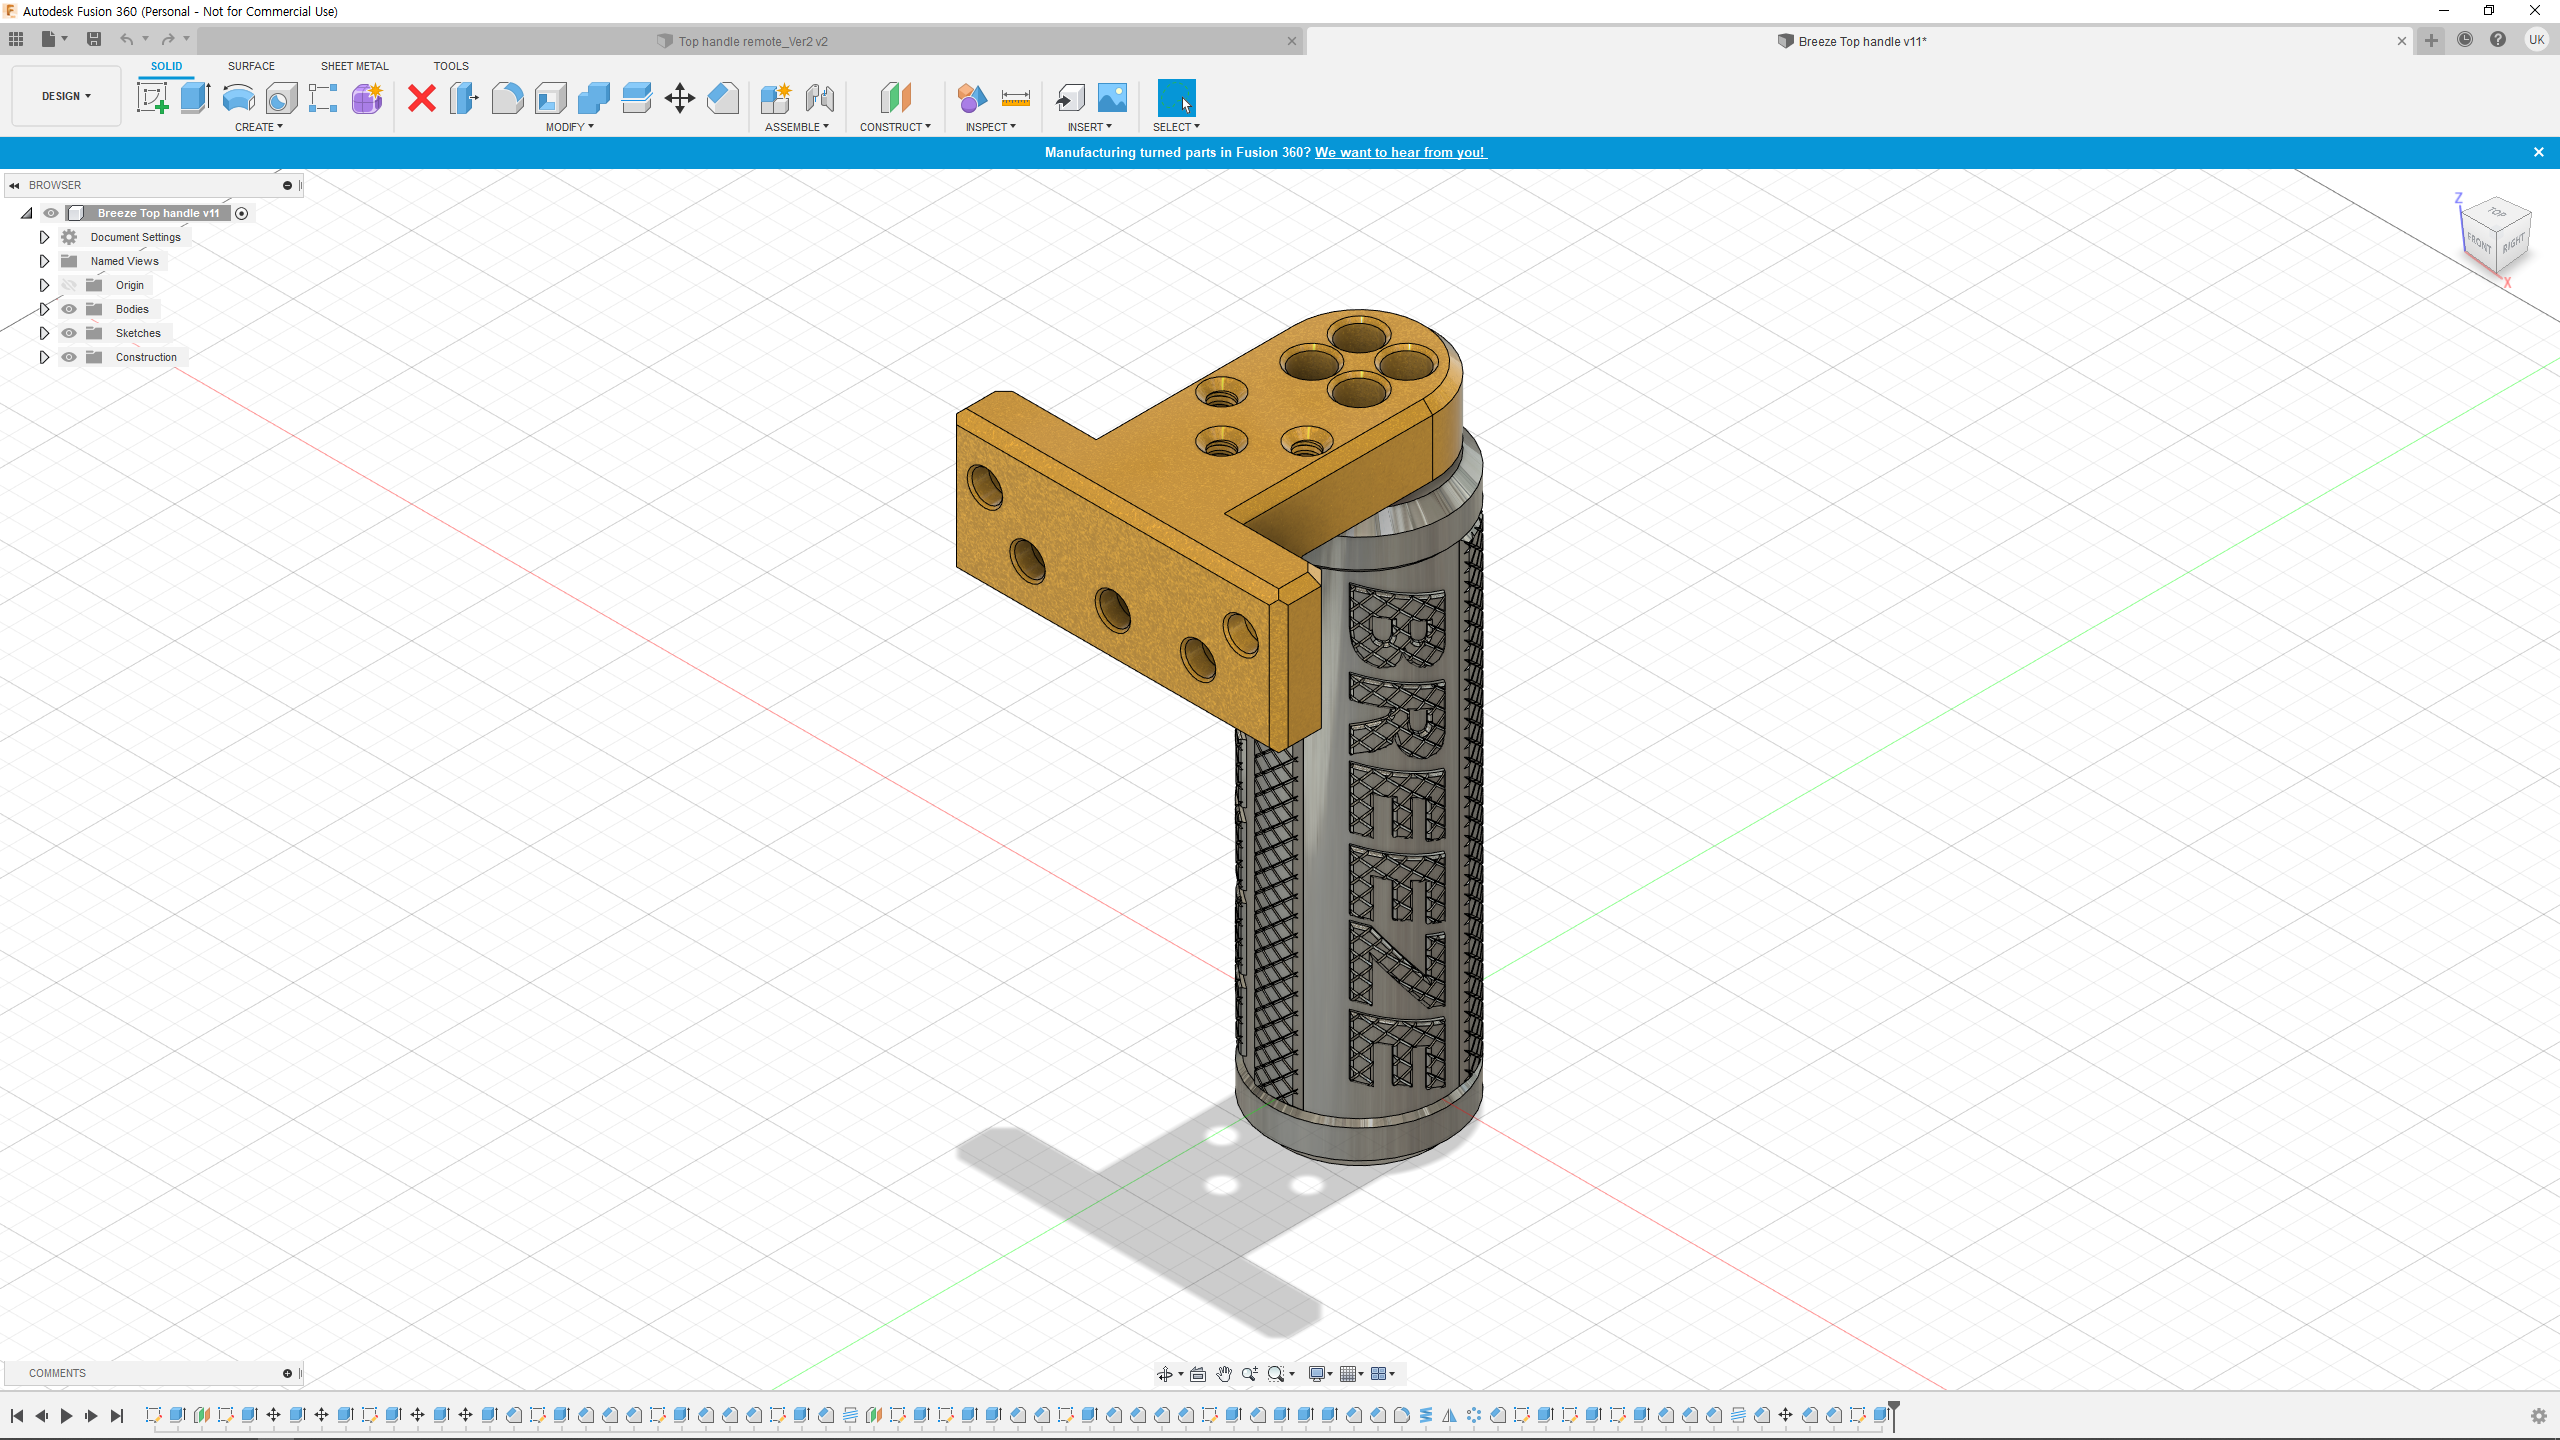The width and height of the screenshot is (2560, 1440).
Task: Toggle Sketches folder eye icon
Action: pyautogui.click(x=69, y=333)
